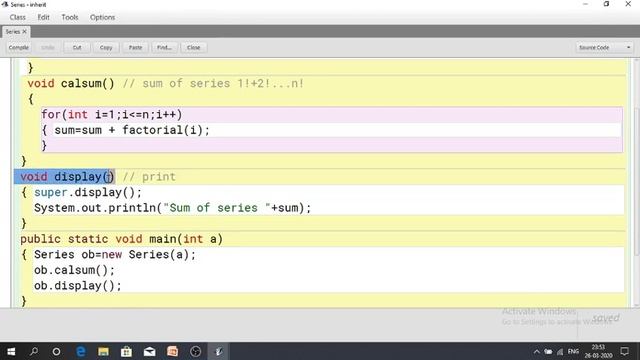The width and height of the screenshot is (640, 360).
Task: Click the 'ob.calsum();' line
Action: 74,270
